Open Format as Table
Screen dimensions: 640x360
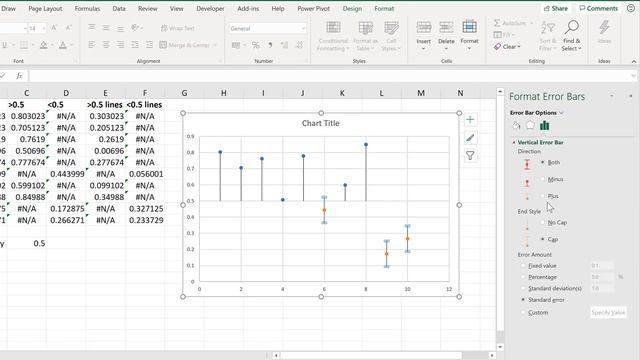click(365, 36)
